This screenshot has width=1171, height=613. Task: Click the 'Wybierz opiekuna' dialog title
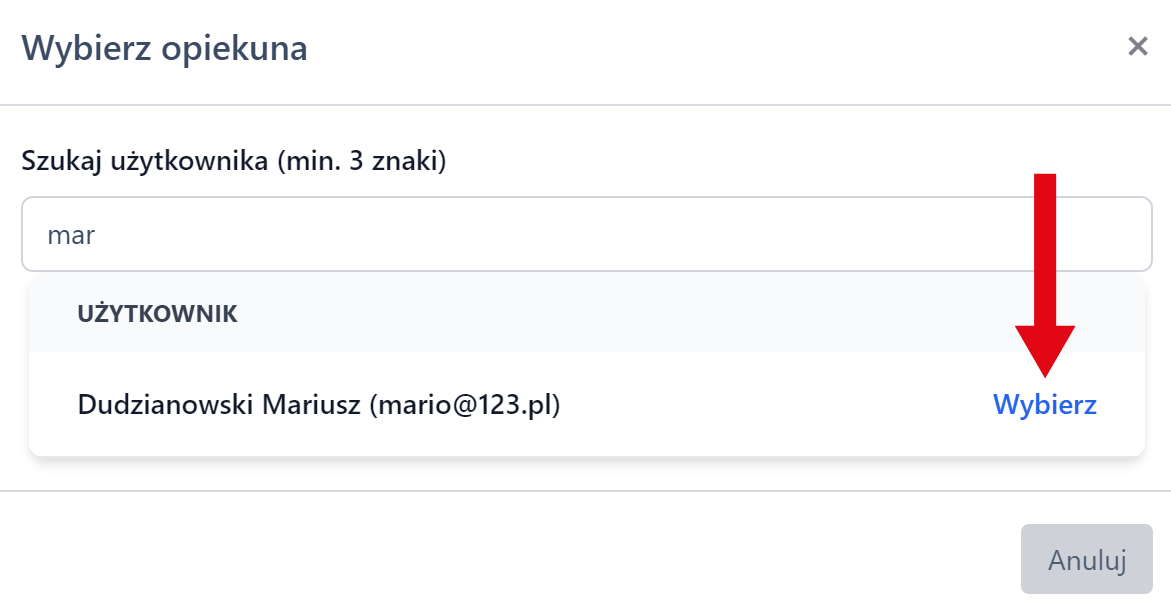pyautogui.click(x=164, y=48)
